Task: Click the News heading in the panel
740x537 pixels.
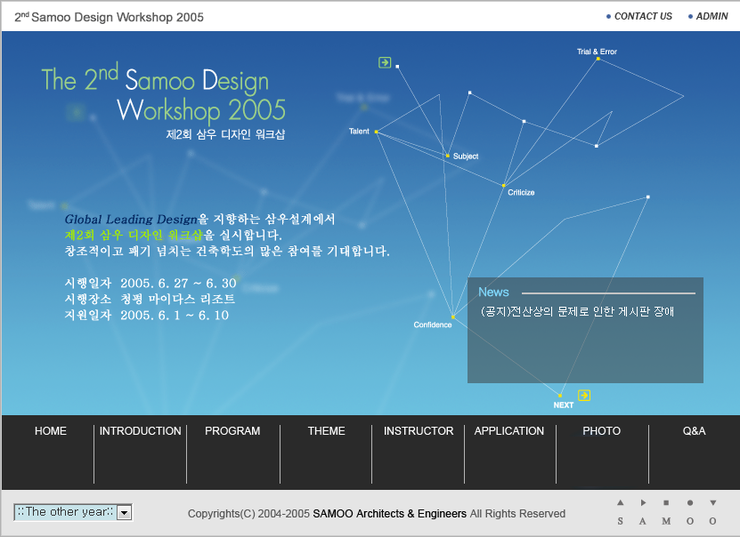Action: (x=494, y=292)
